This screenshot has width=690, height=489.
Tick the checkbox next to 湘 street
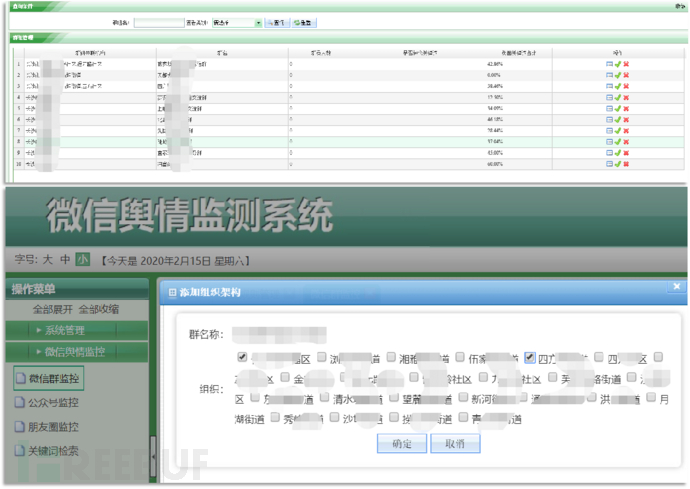[x=391, y=357]
